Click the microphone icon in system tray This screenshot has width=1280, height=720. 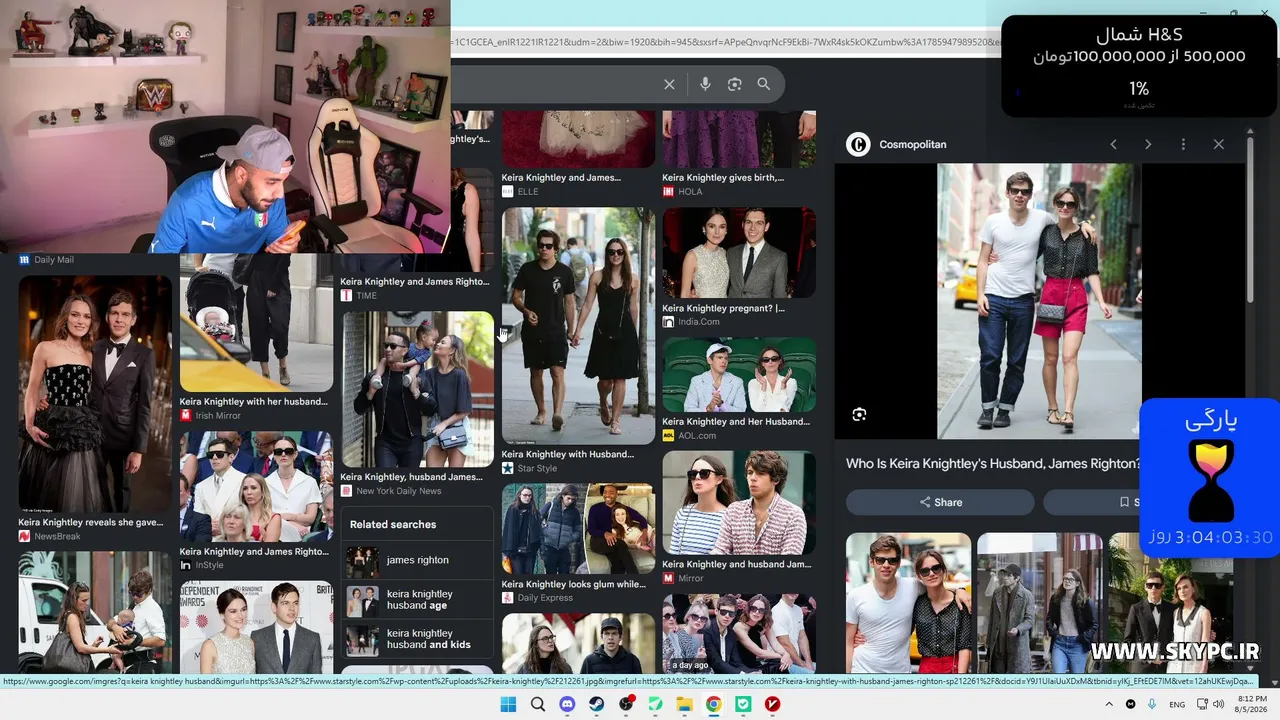1152,704
